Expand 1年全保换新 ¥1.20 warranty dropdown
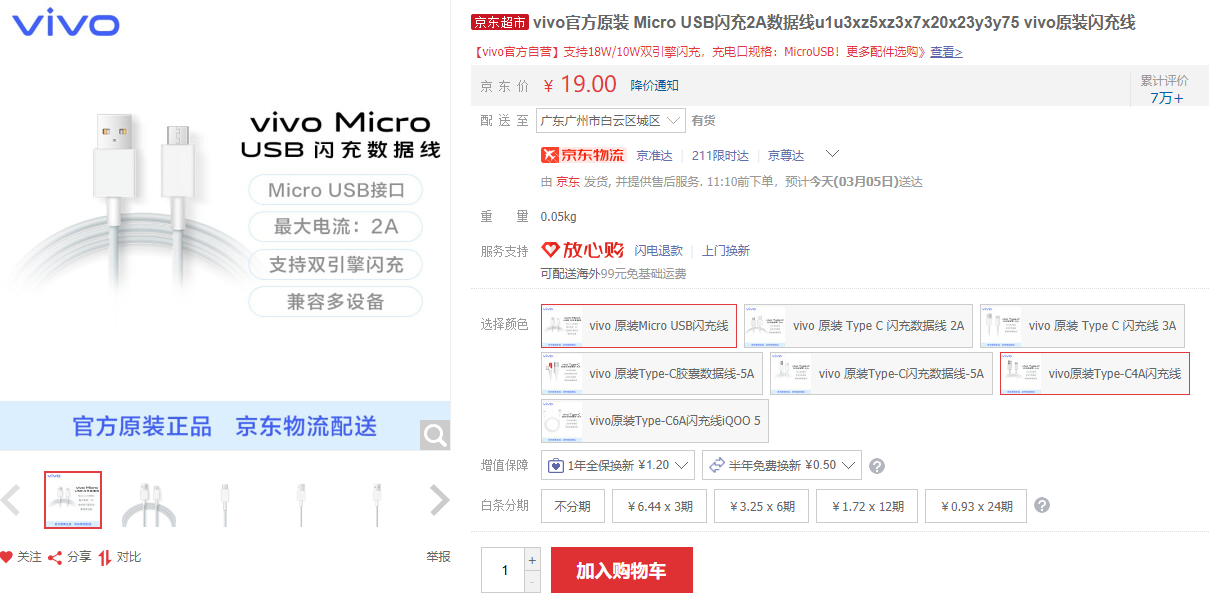Viewport: 1209px width, 595px height. (618, 465)
